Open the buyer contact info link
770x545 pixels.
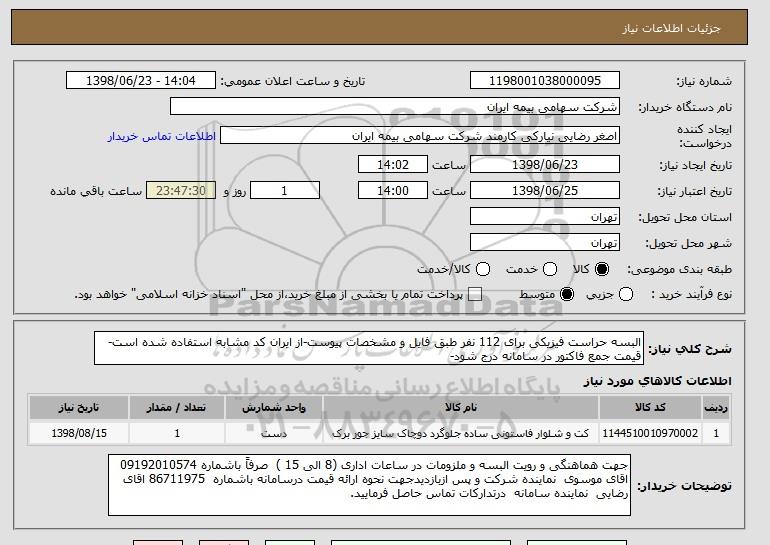(x=162, y=136)
